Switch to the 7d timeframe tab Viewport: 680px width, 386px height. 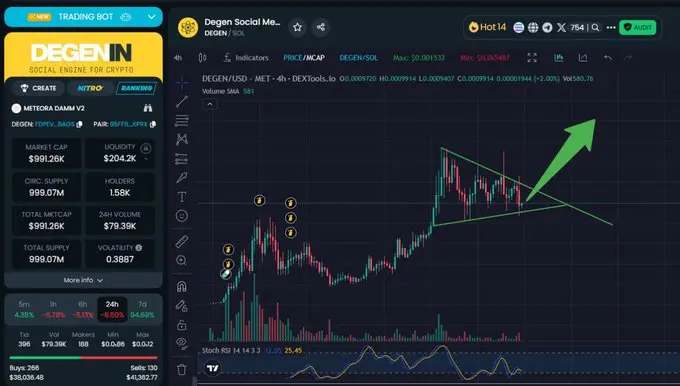coord(142,309)
